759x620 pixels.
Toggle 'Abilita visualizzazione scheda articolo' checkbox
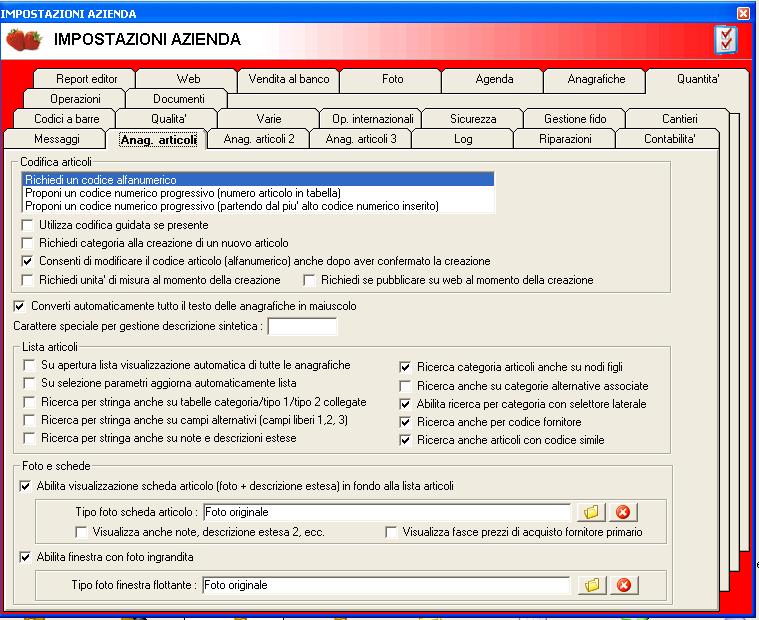pos(25,486)
